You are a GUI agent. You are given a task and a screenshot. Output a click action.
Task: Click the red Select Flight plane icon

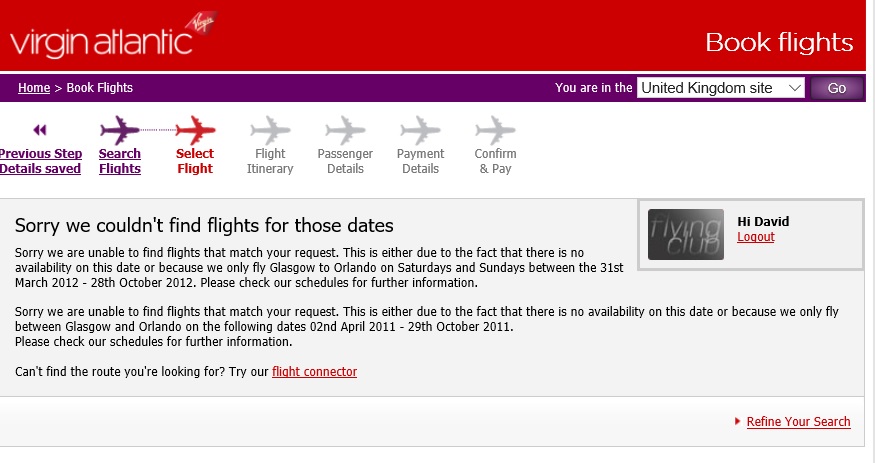click(195, 130)
